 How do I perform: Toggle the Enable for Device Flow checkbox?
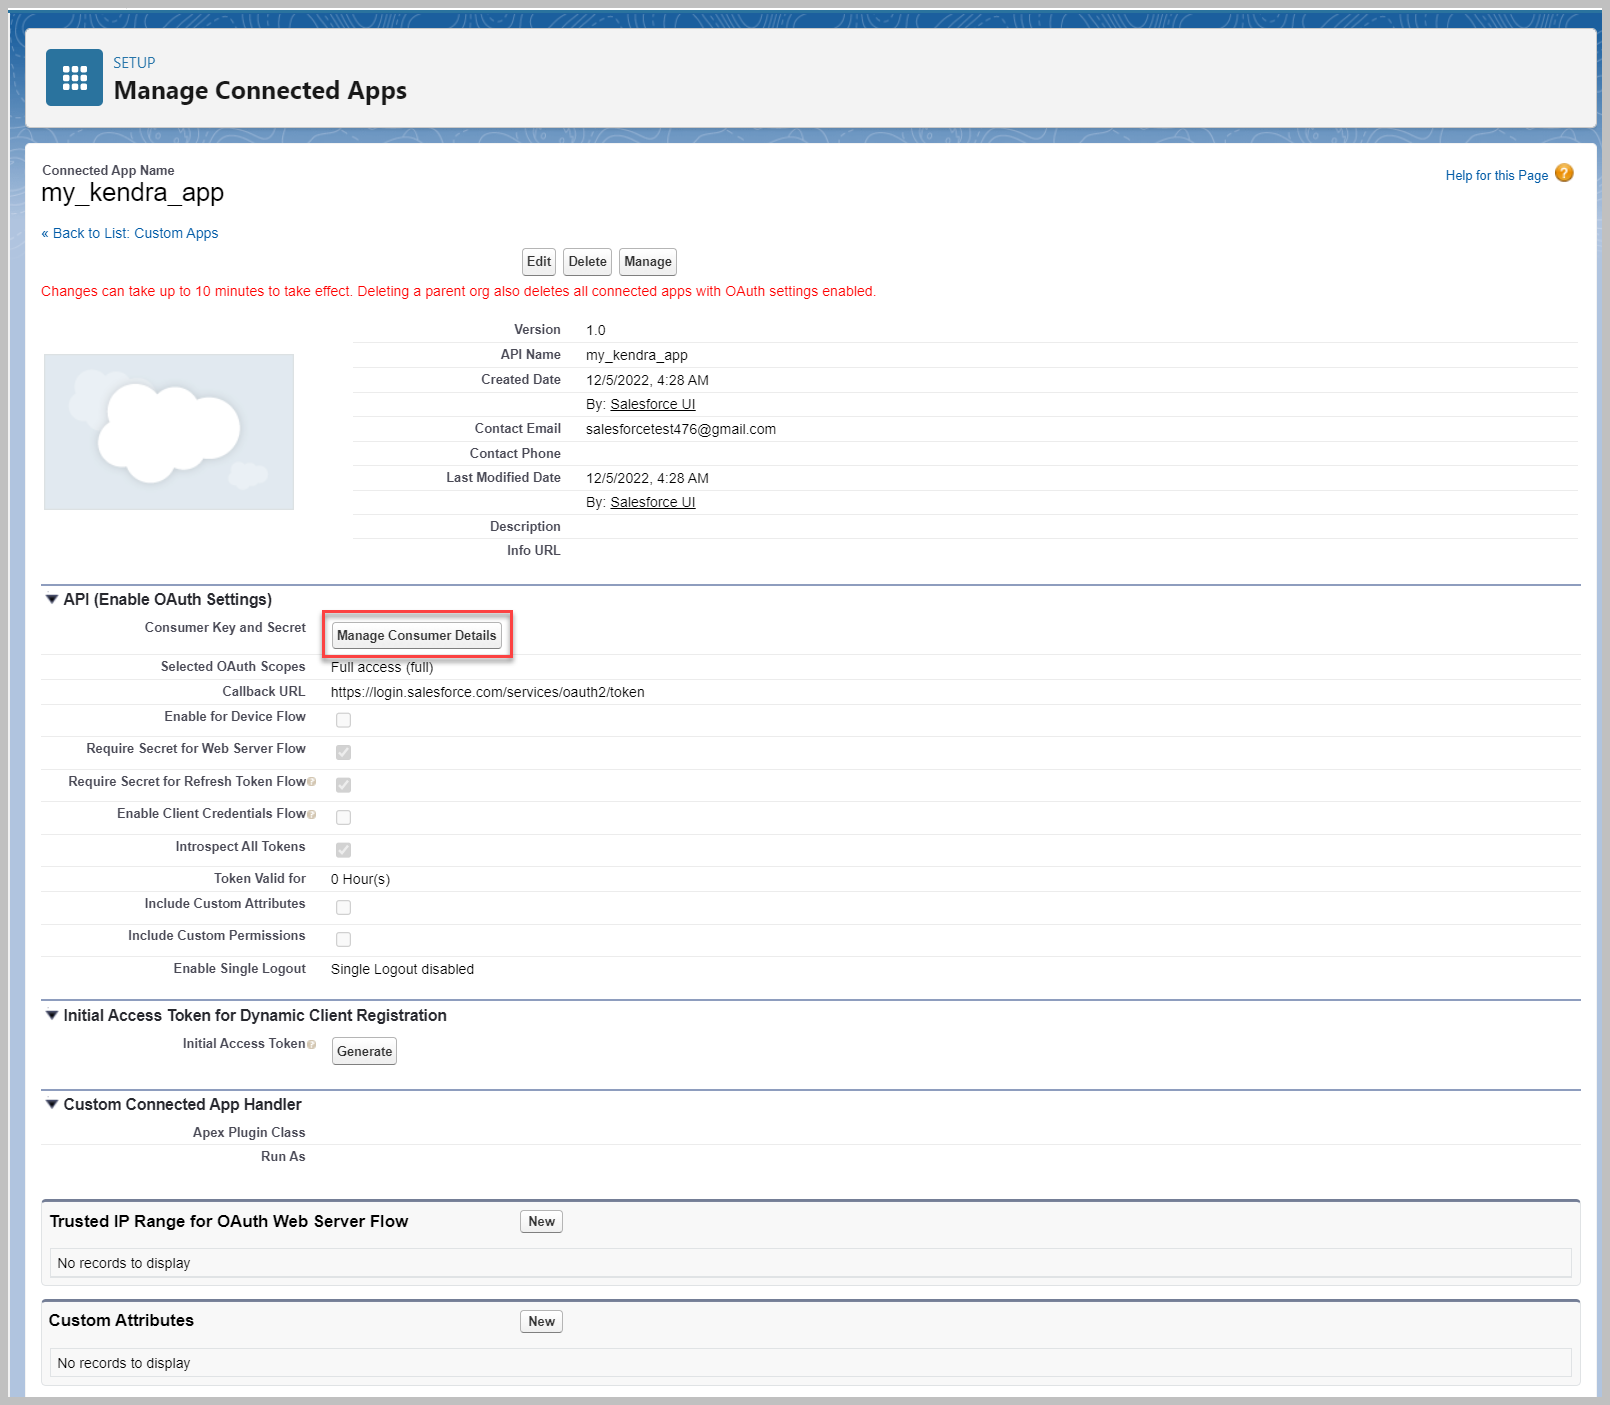tap(343, 720)
